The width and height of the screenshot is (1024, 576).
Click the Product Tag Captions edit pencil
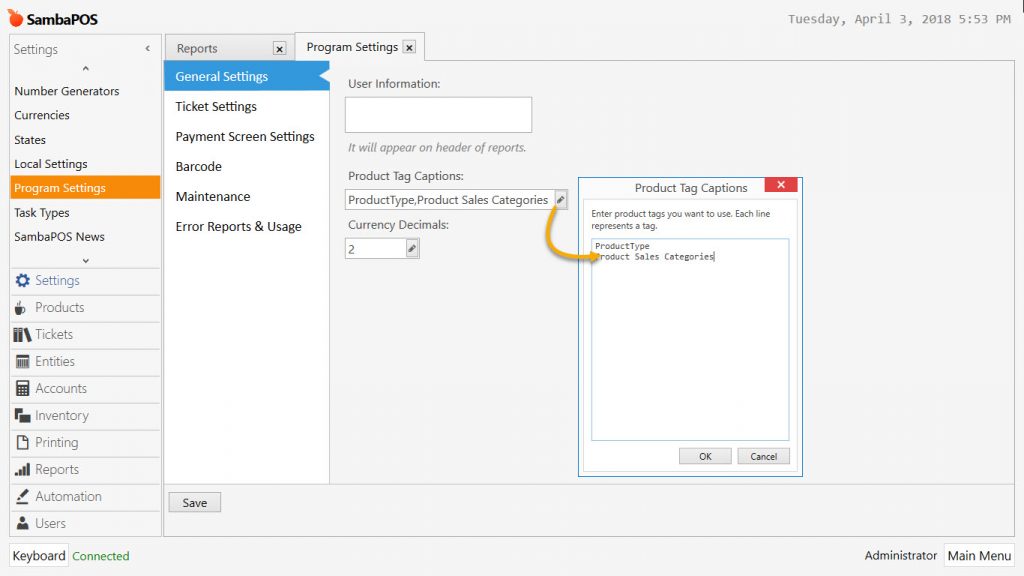(560, 199)
